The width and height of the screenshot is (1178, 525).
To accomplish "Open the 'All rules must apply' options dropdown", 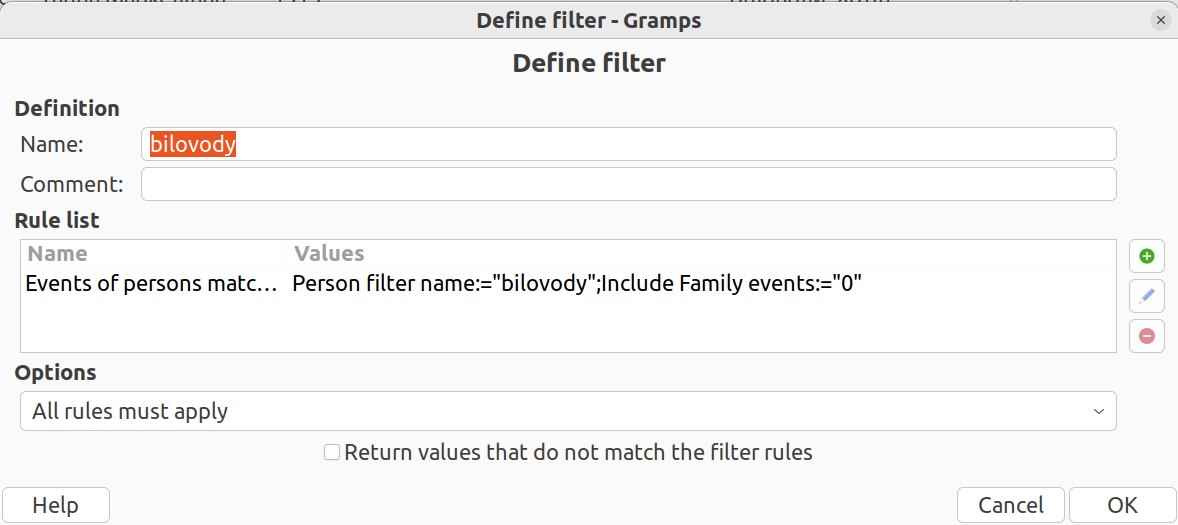I will (x=568, y=411).
